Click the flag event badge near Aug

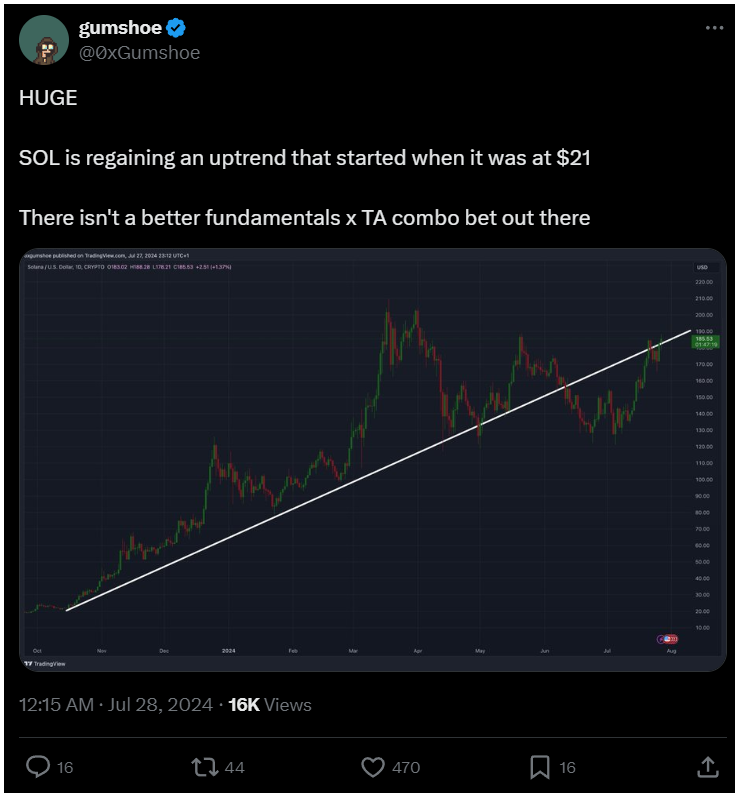coord(668,639)
